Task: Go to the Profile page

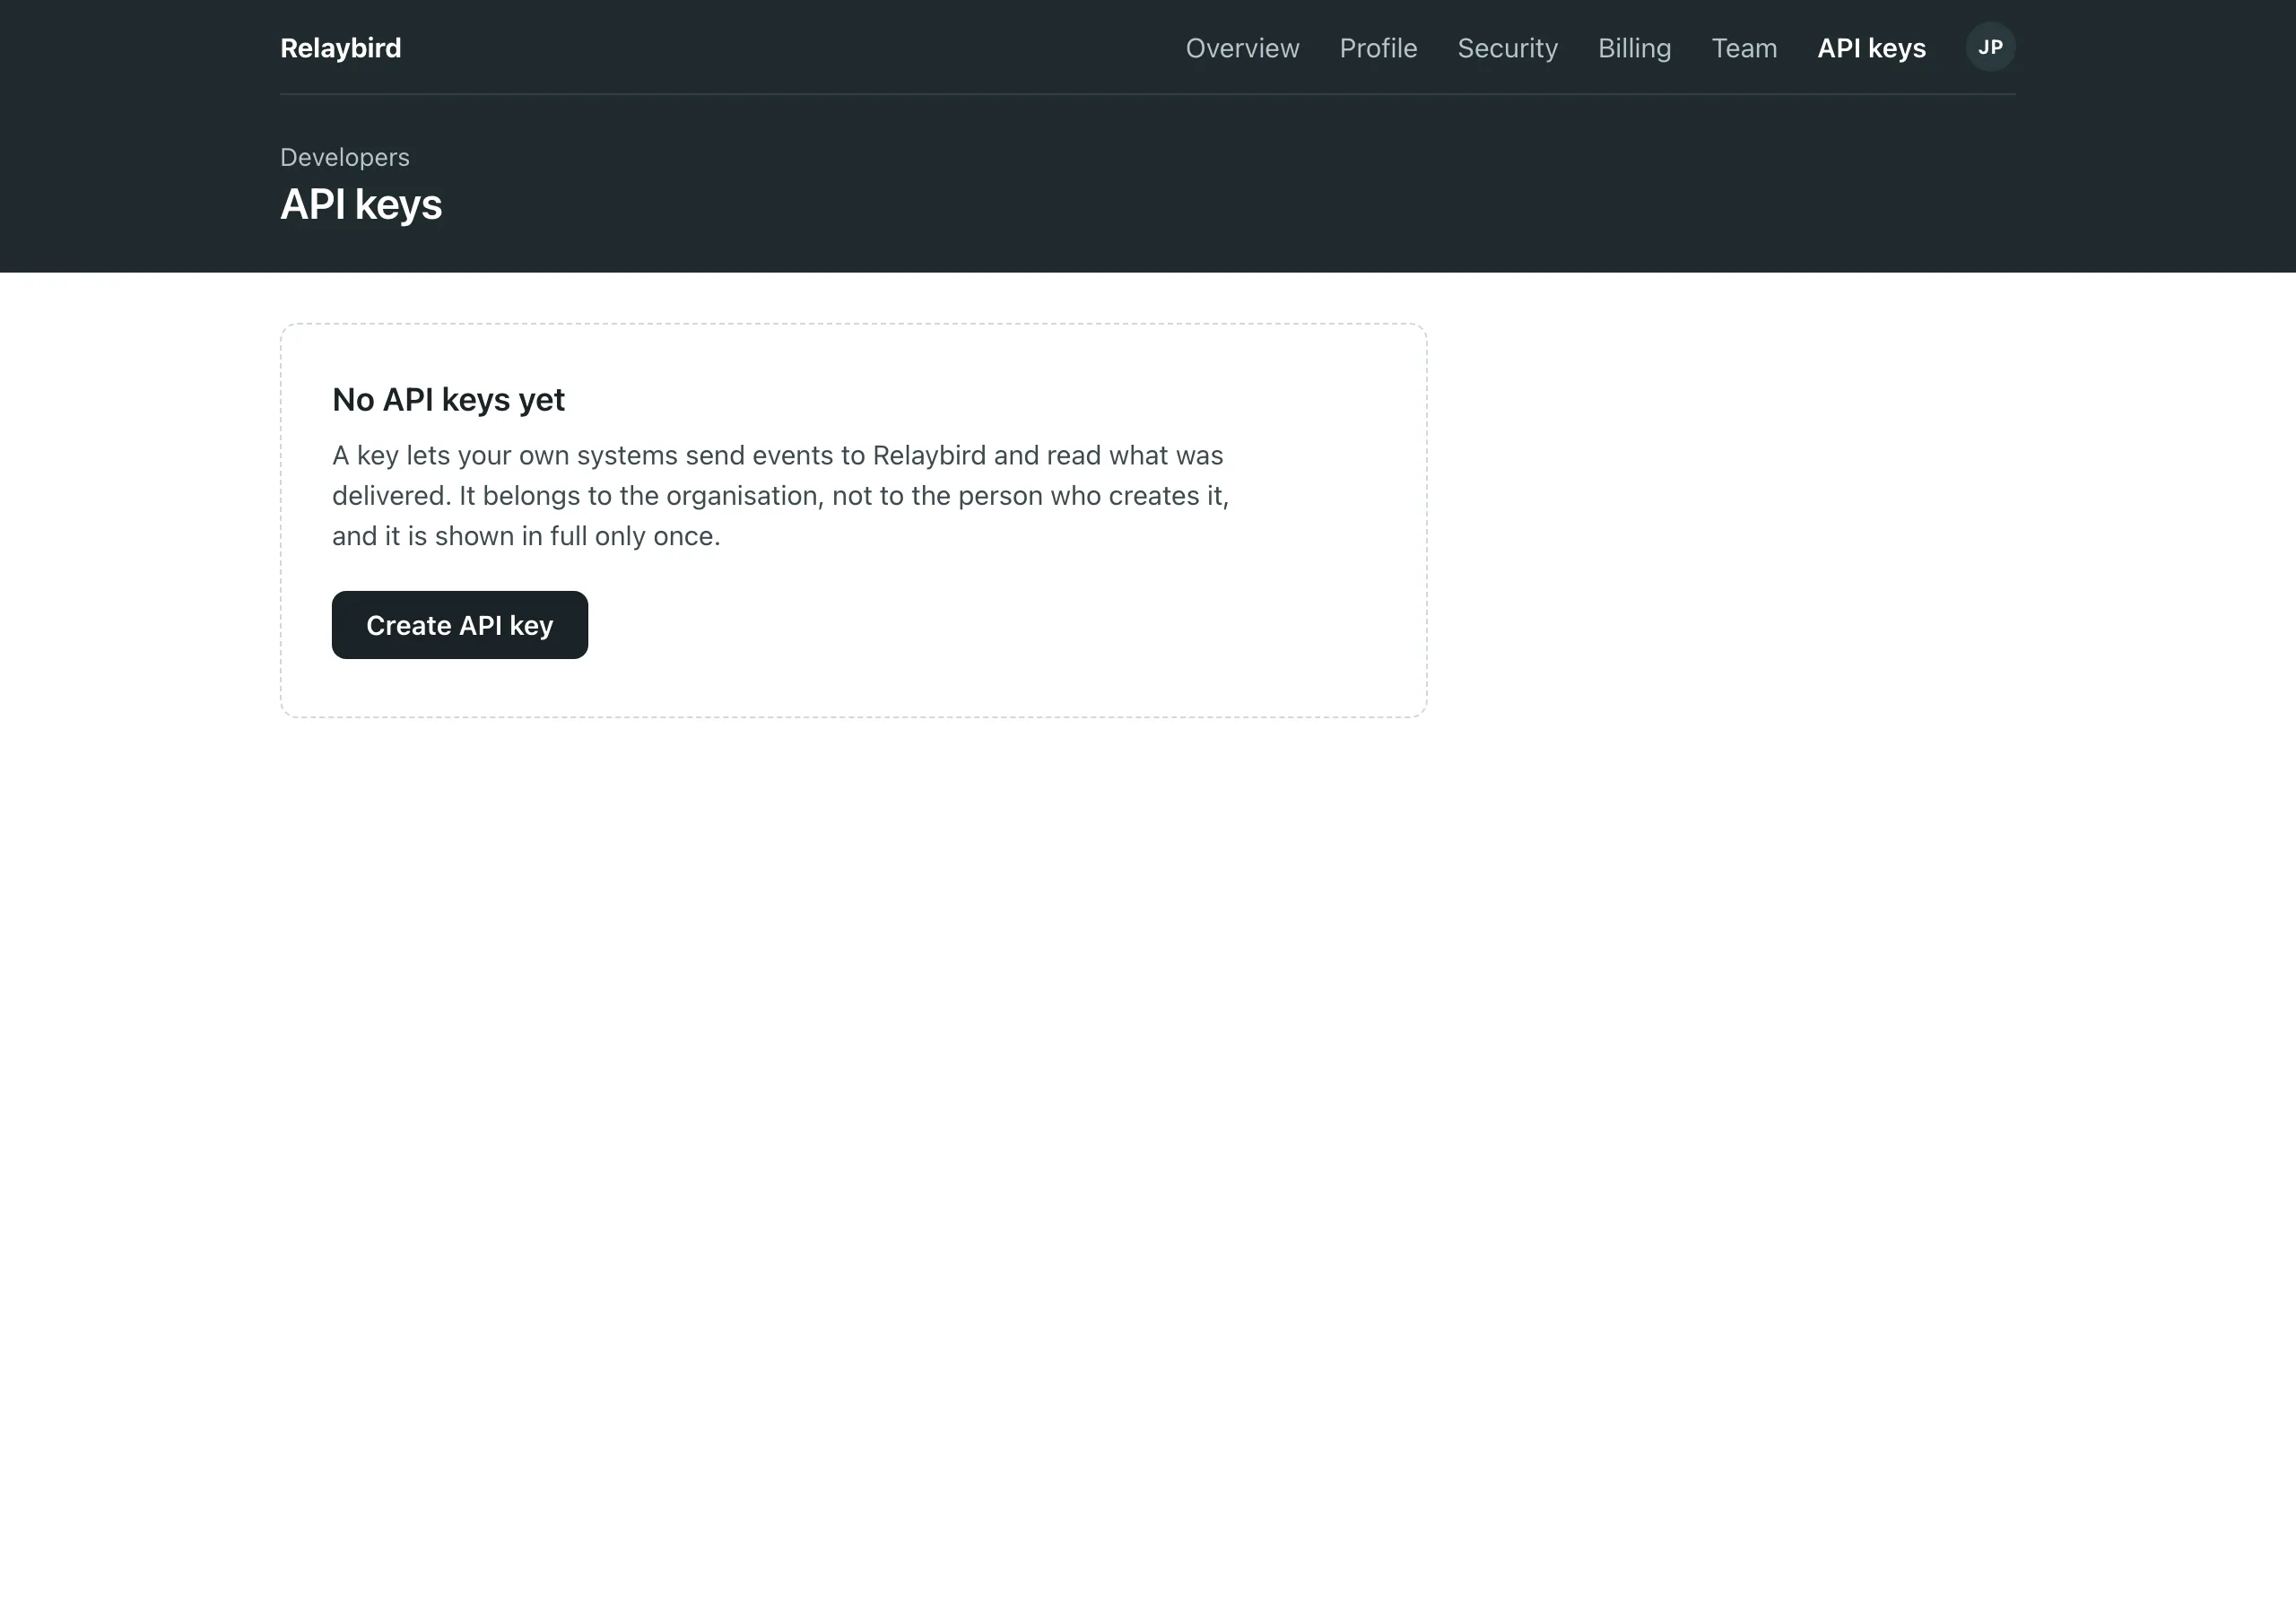Action: [1378, 48]
